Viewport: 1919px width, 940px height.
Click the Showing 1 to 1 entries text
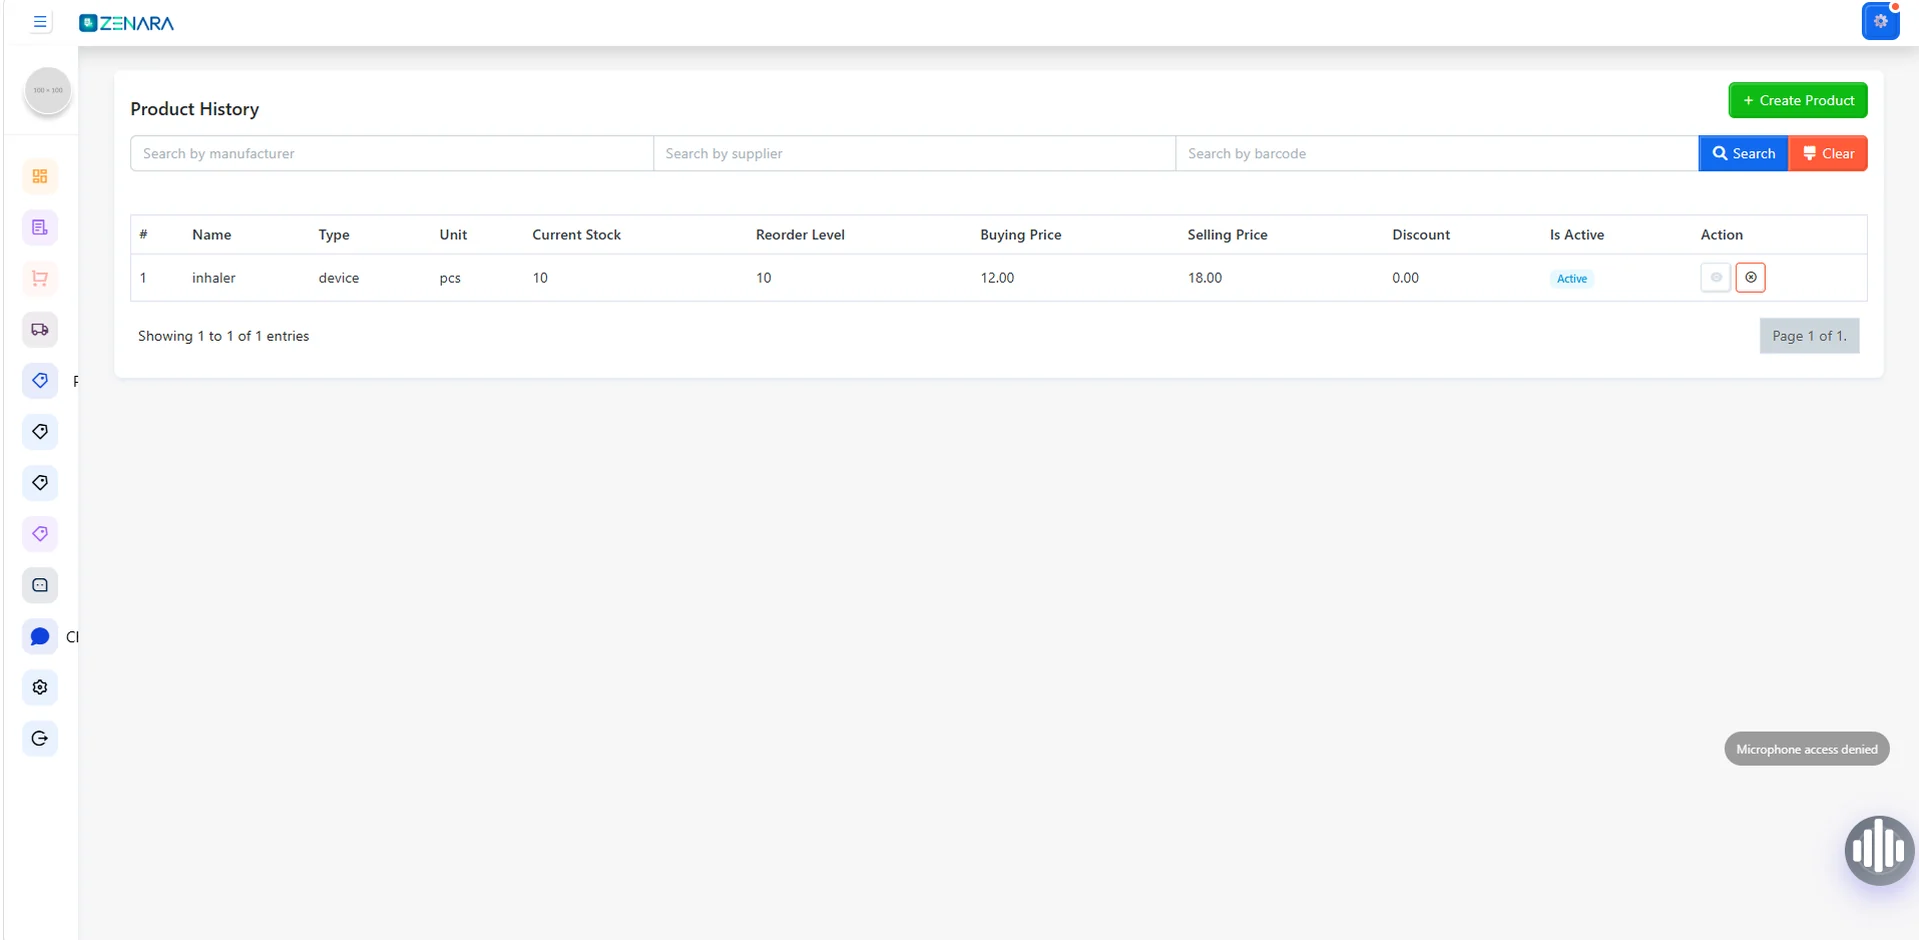click(x=223, y=336)
